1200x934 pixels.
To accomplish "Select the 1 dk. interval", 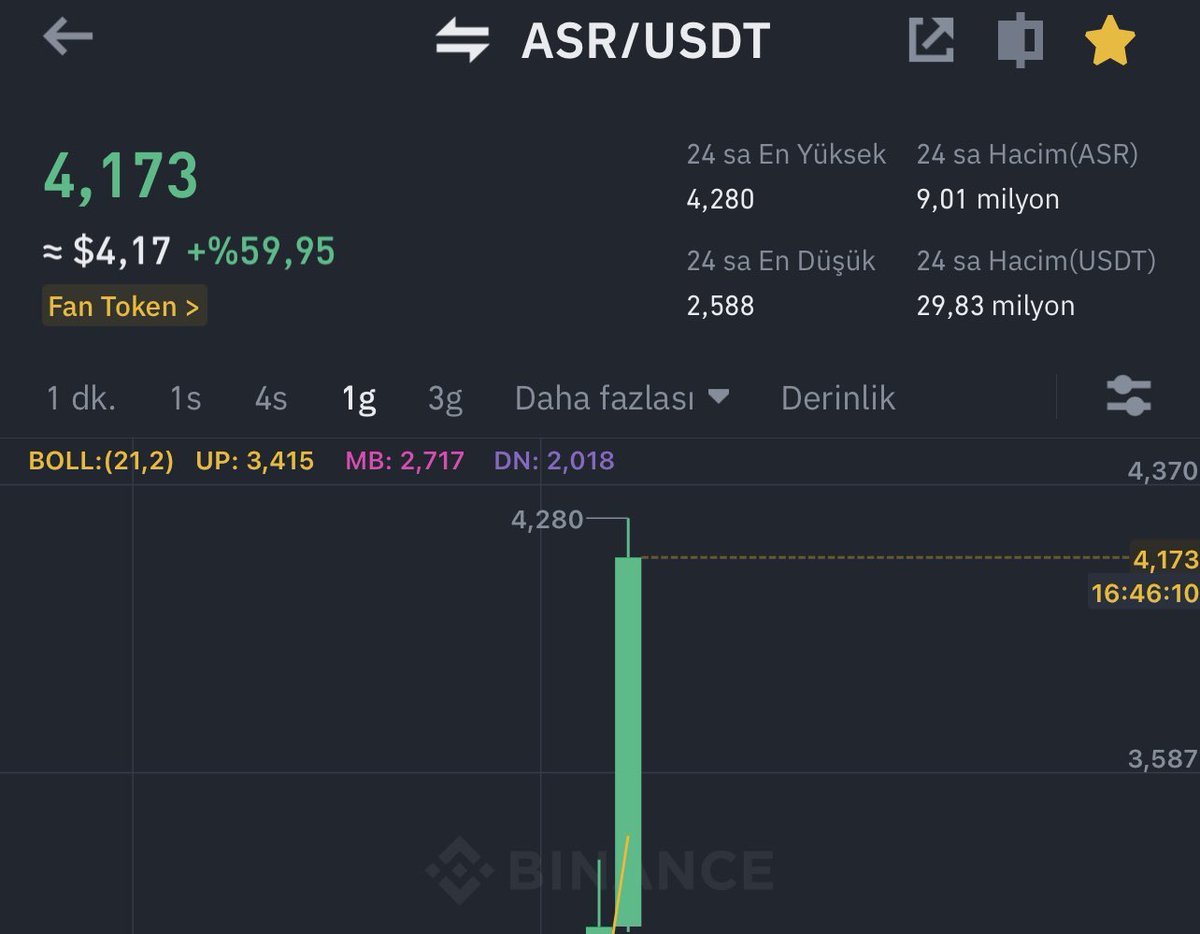I will pyautogui.click(x=81, y=398).
